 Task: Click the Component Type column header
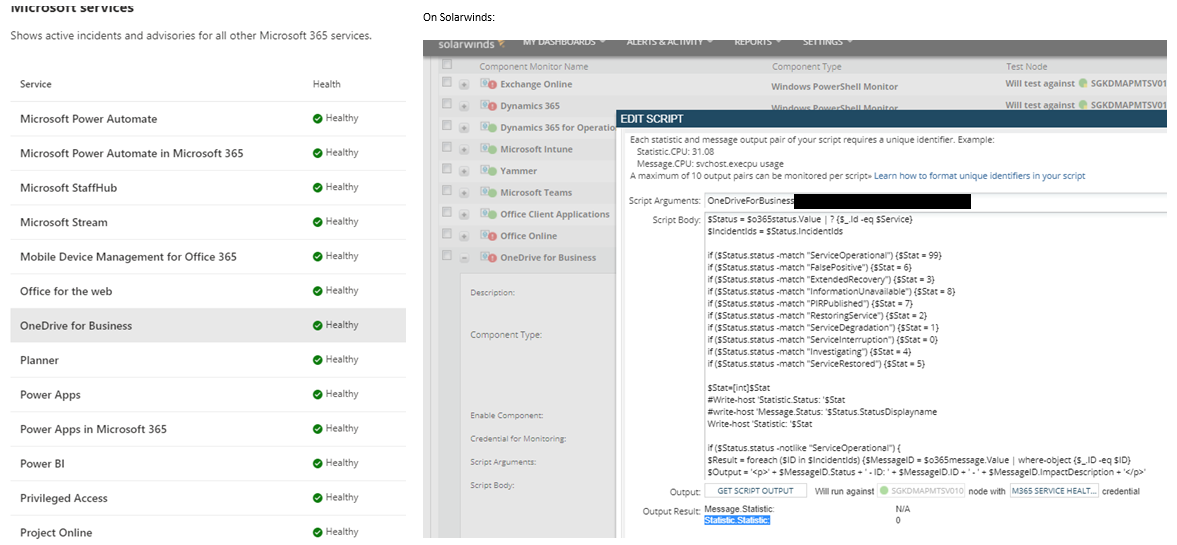point(807,67)
